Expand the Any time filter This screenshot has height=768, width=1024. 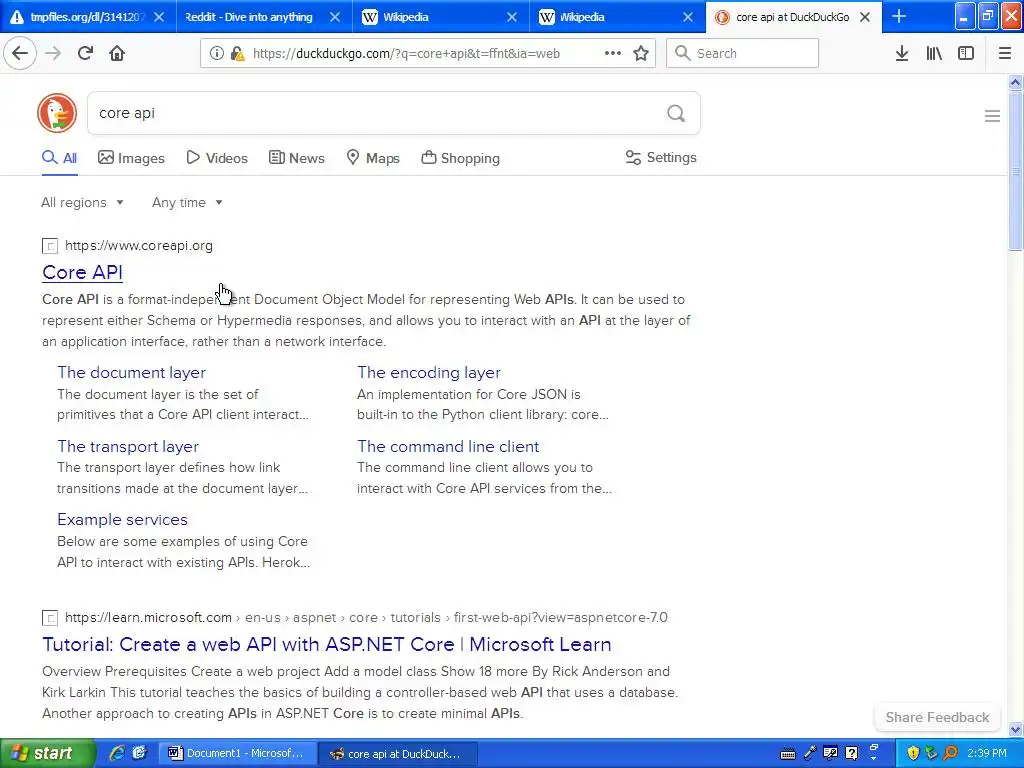coord(187,202)
